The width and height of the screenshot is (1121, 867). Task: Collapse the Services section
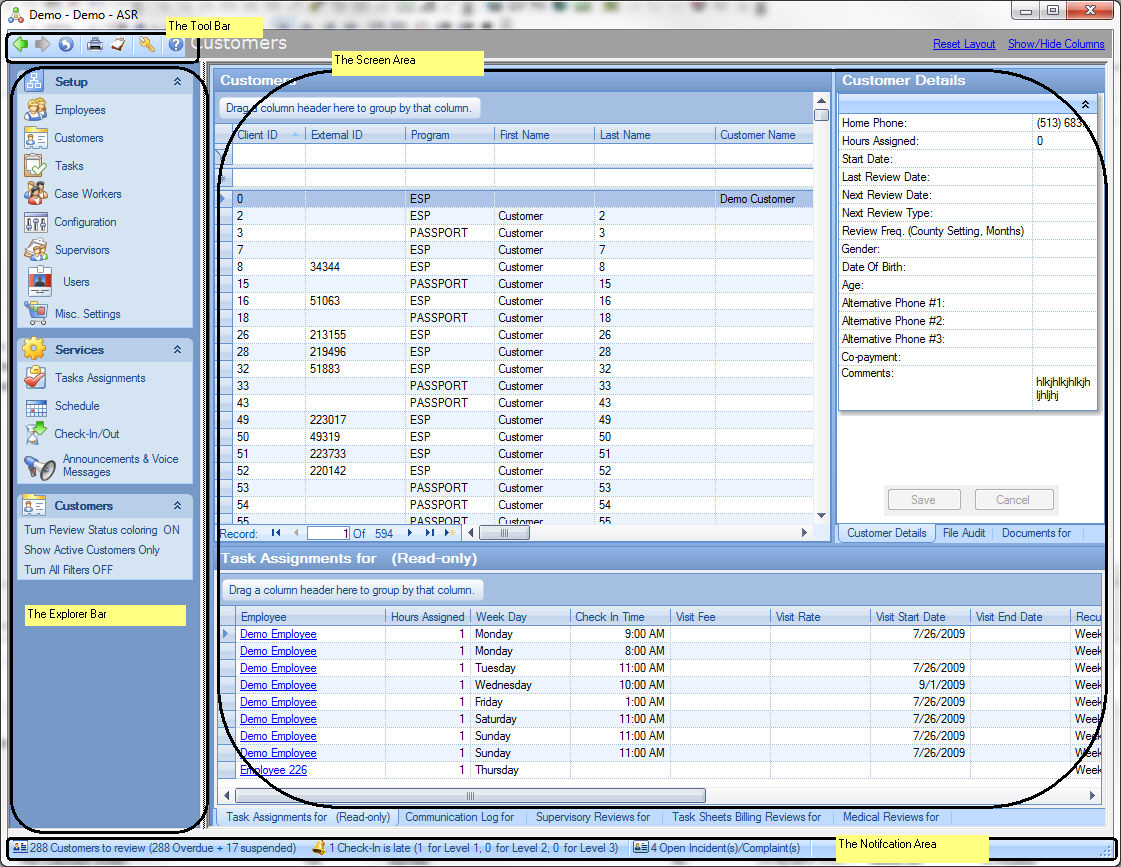177,350
